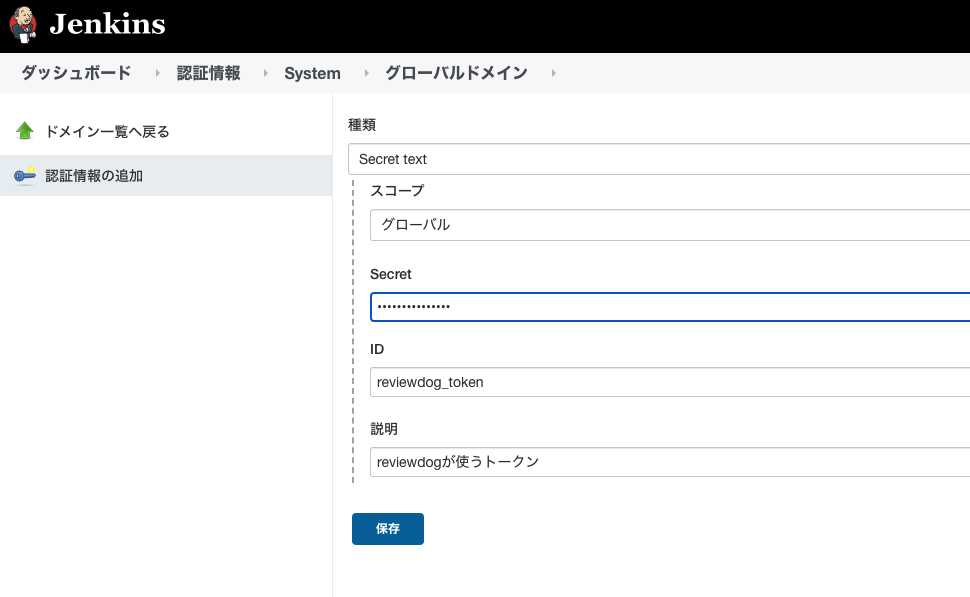Click the 説明 description input field
Image resolution: width=970 pixels, height=597 pixels.
pyautogui.click(x=670, y=462)
